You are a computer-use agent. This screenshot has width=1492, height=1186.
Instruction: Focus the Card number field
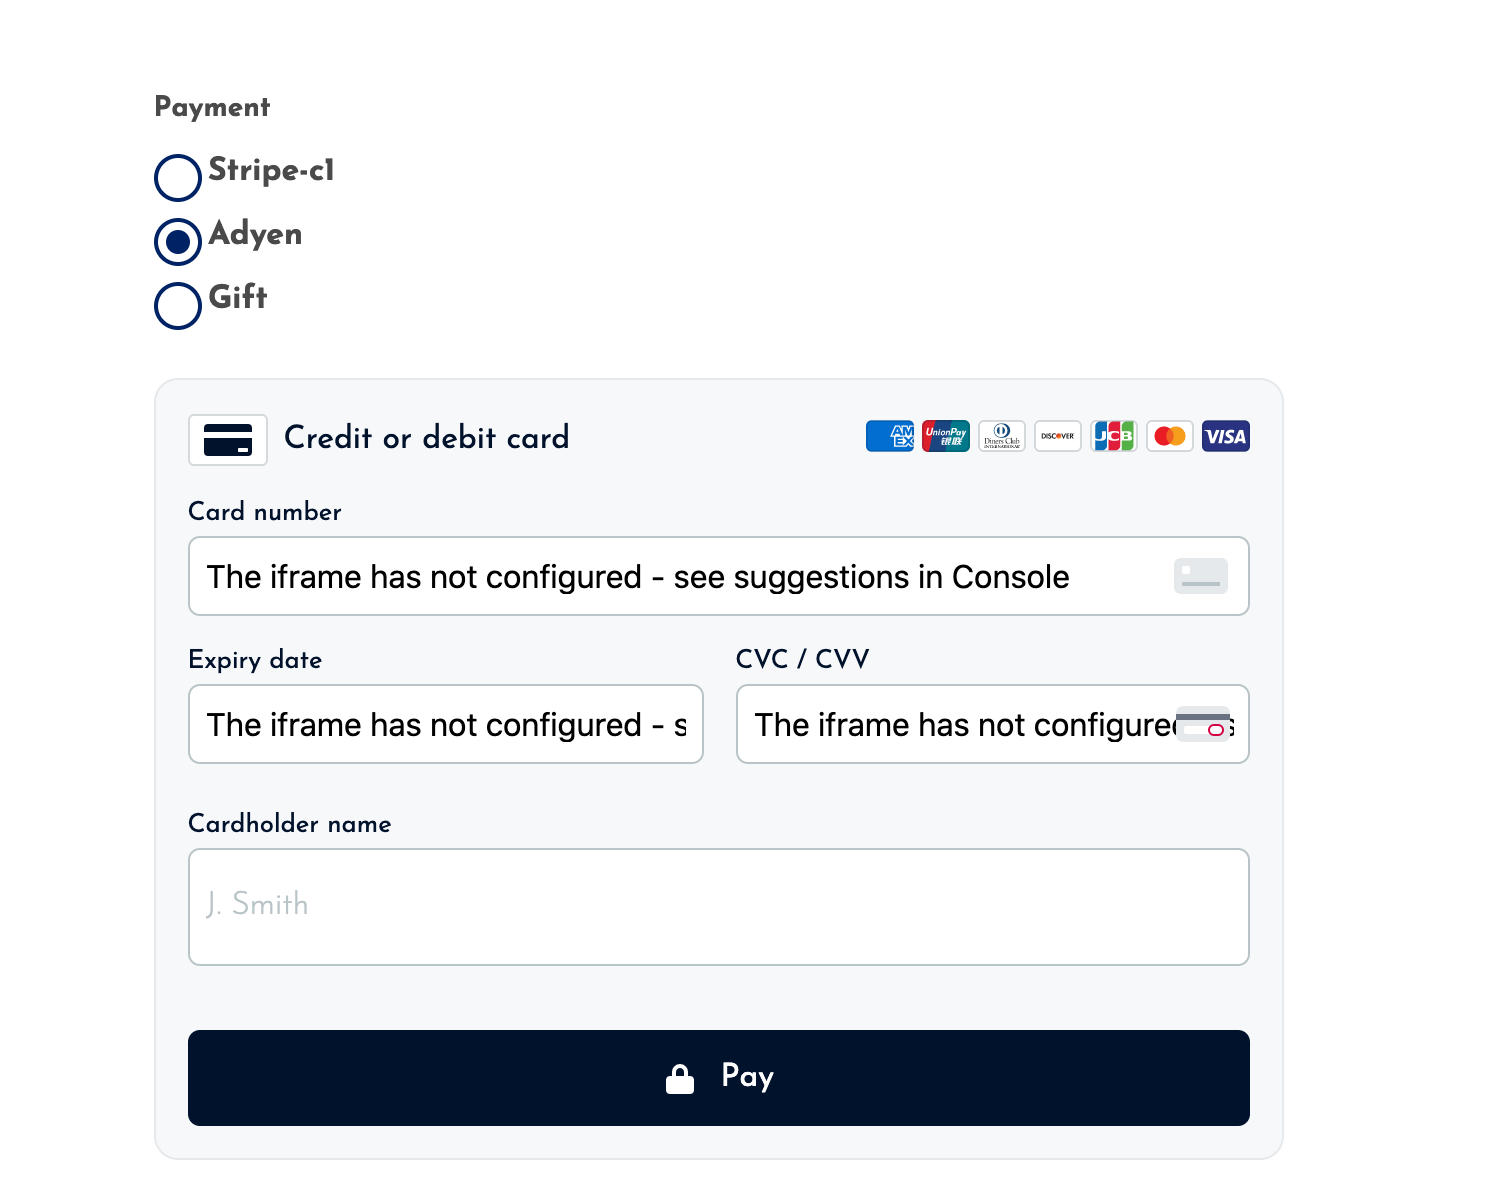[x=719, y=576]
